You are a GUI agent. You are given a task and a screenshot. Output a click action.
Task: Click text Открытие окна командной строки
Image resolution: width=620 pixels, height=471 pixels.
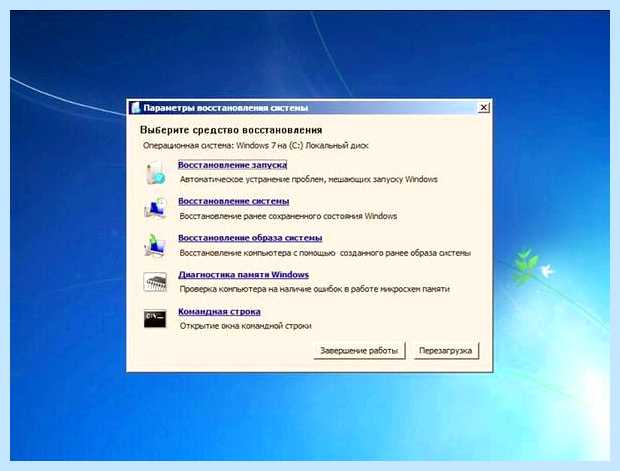(246, 326)
